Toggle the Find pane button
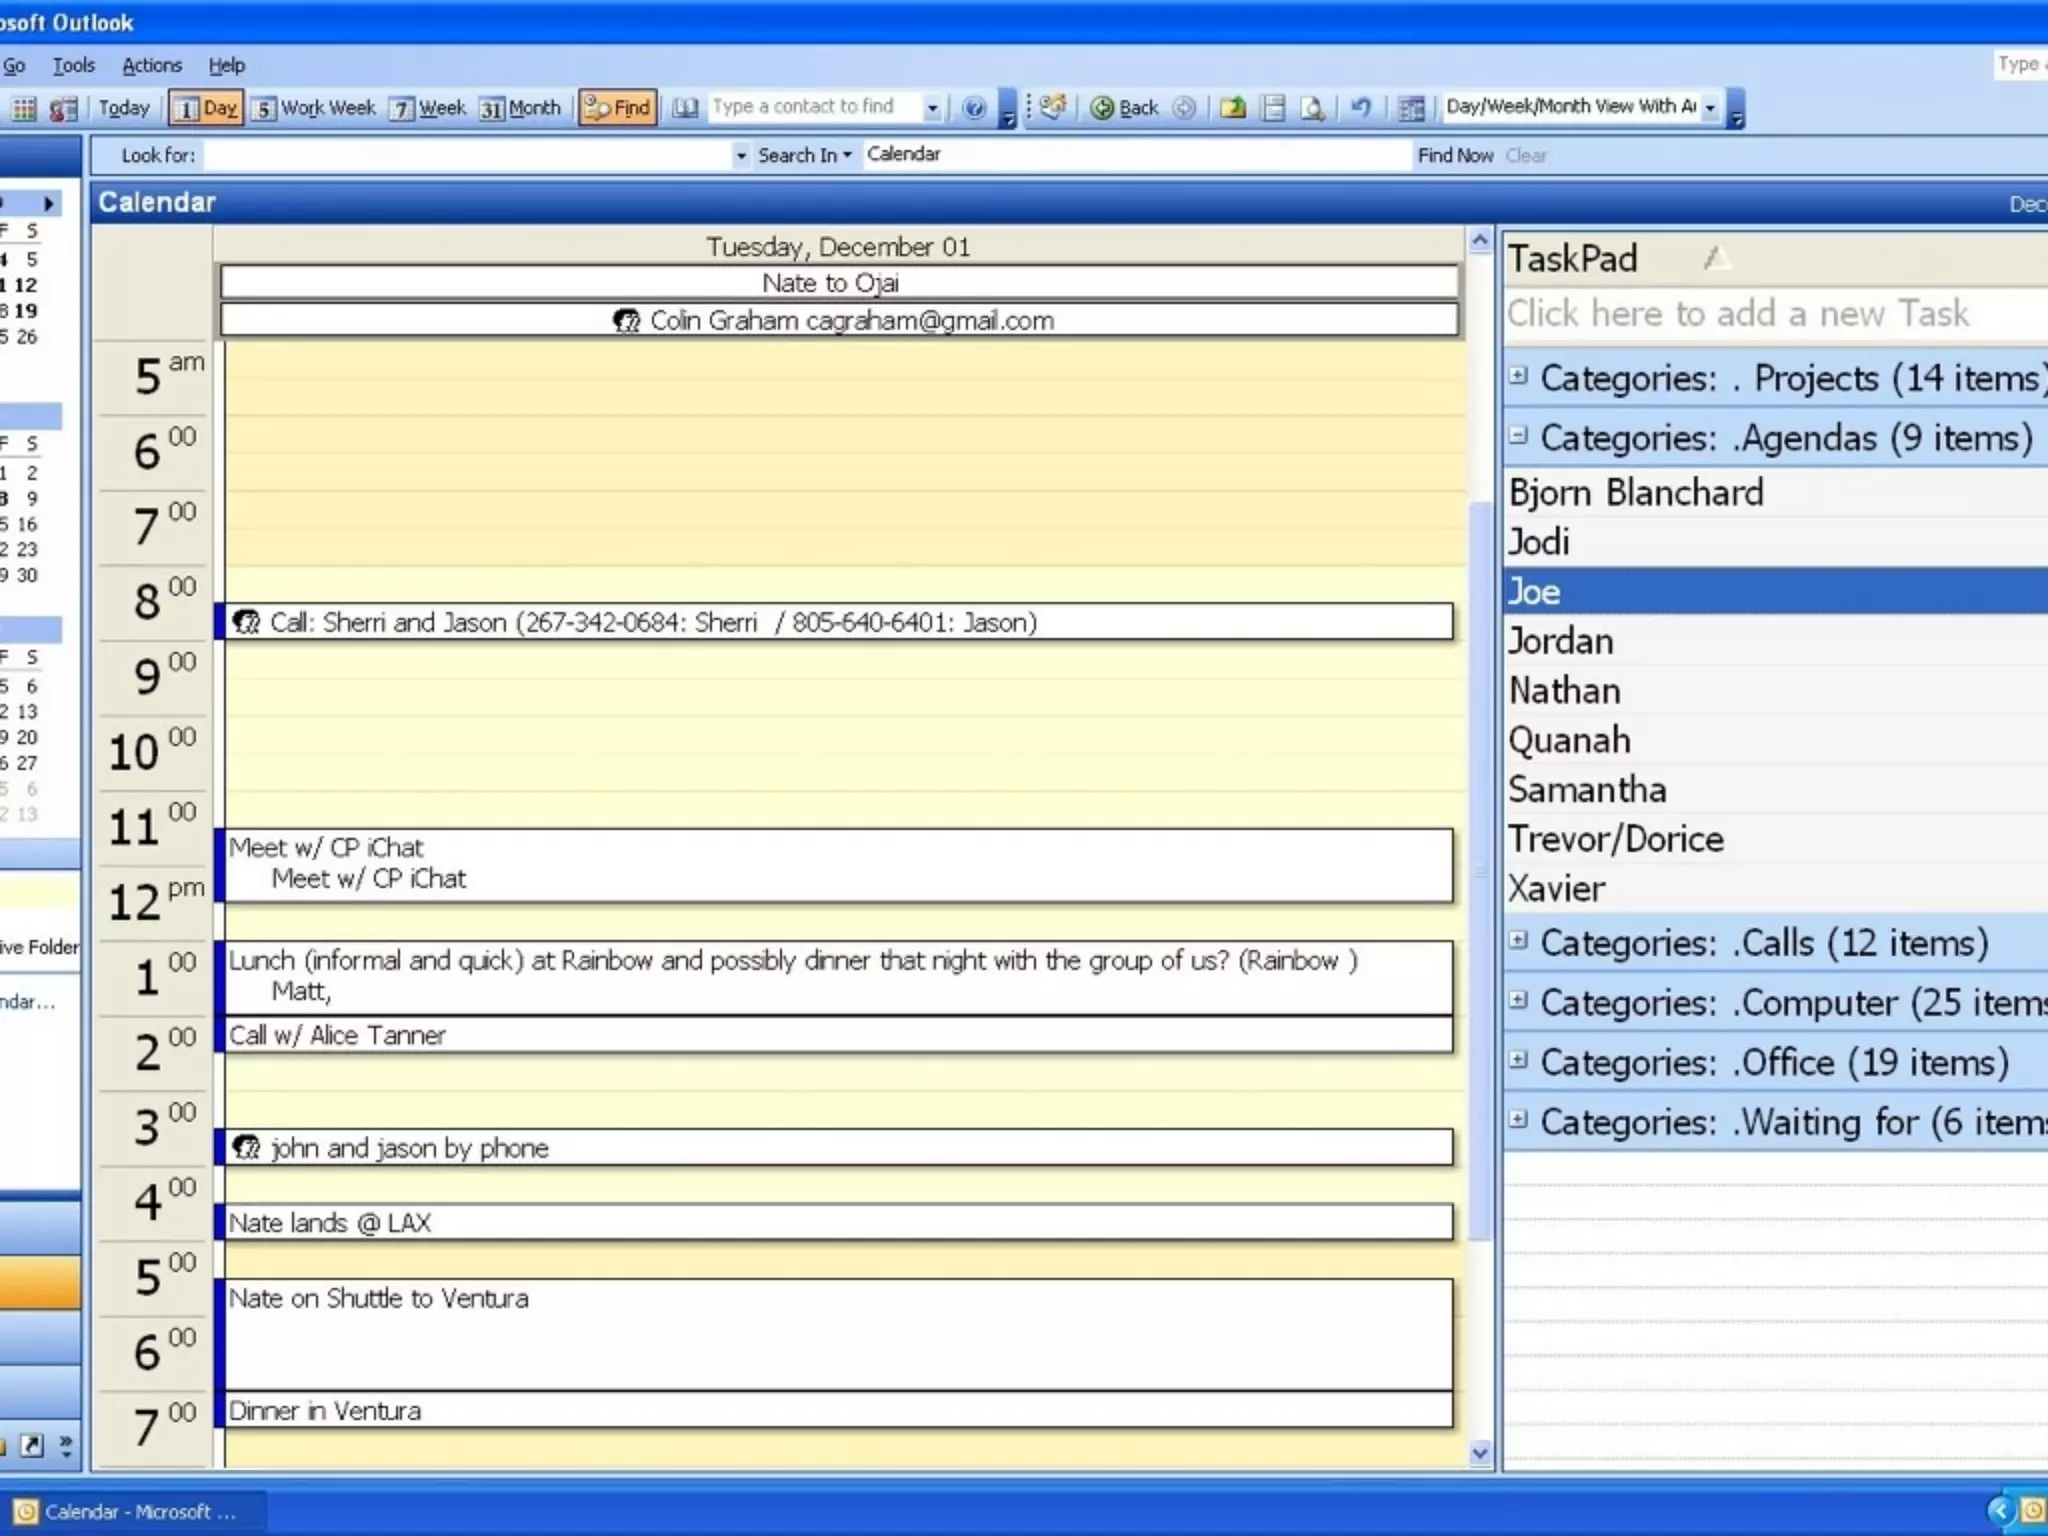This screenshot has width=2048, height=1536. [617, 108]
